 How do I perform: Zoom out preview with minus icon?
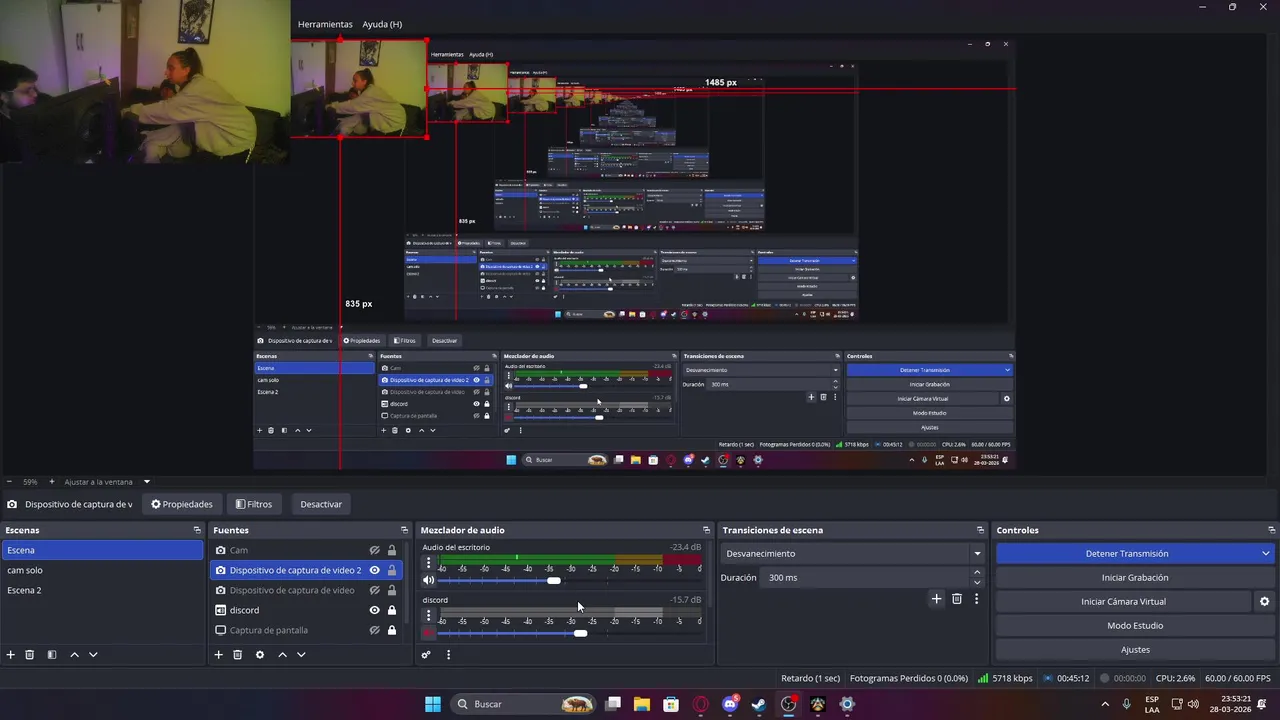9,482
